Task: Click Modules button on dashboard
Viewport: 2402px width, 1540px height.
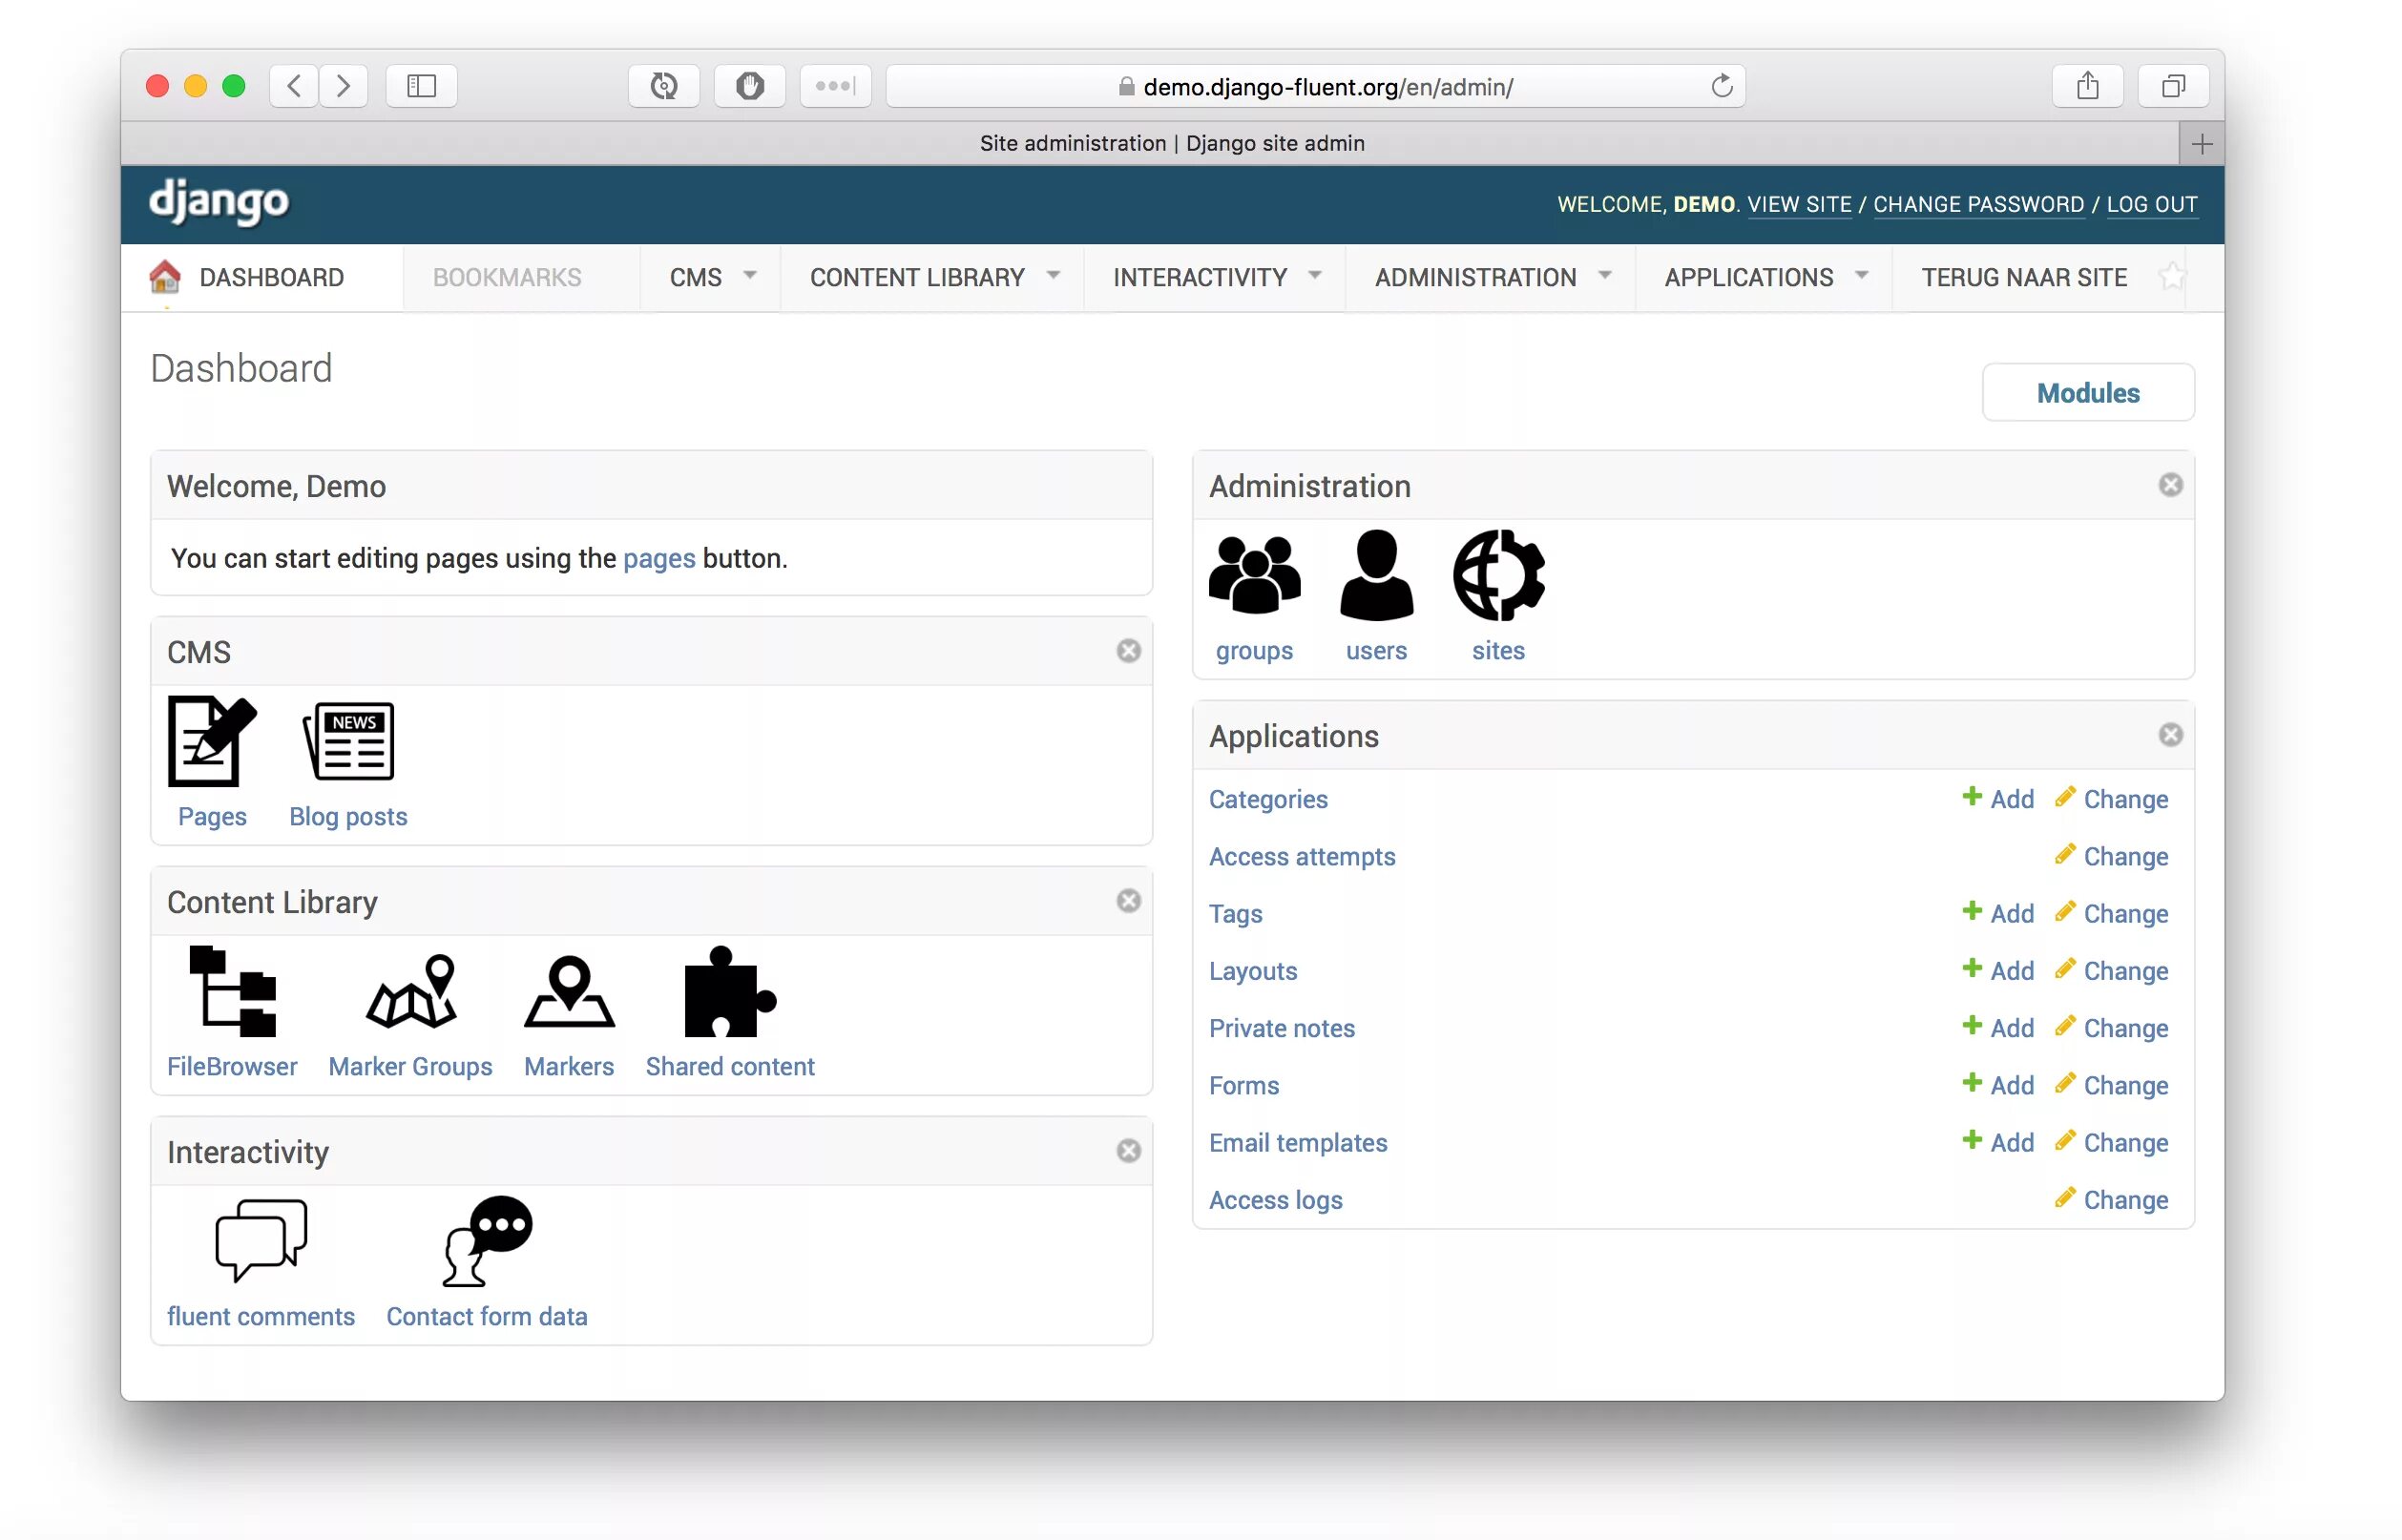Action: [2087, 390]
